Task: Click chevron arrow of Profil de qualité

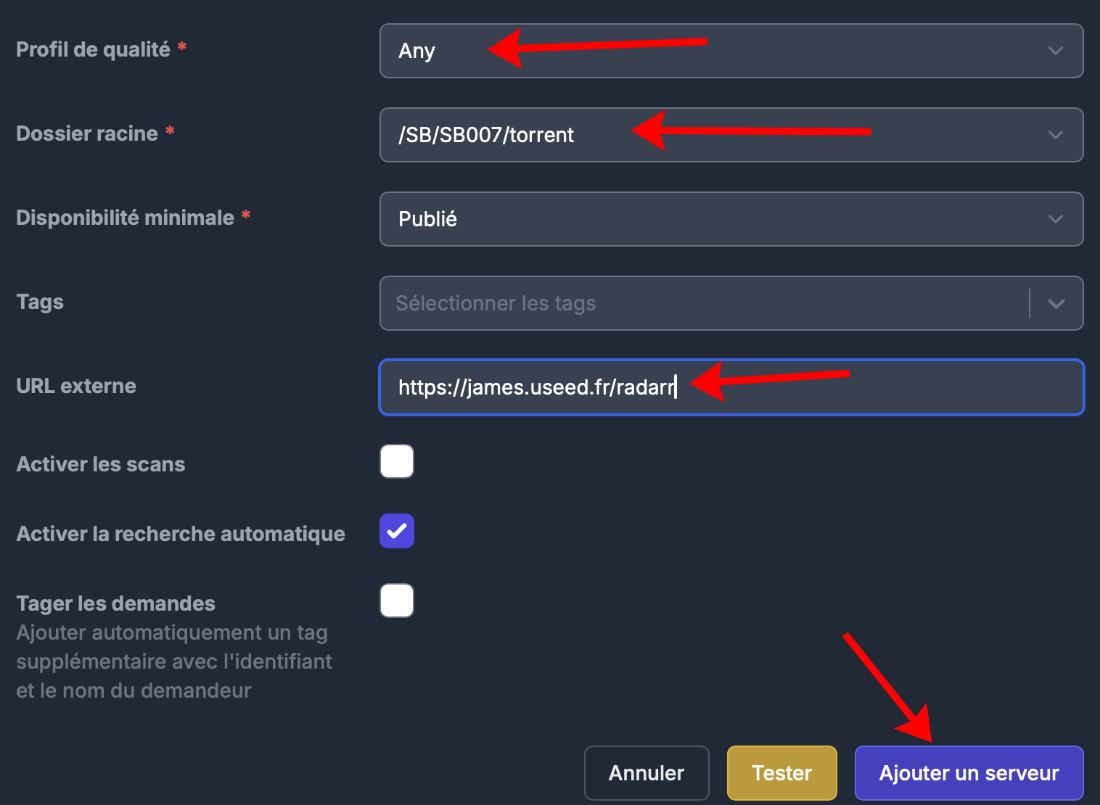Action: [x=1055, y=51]
